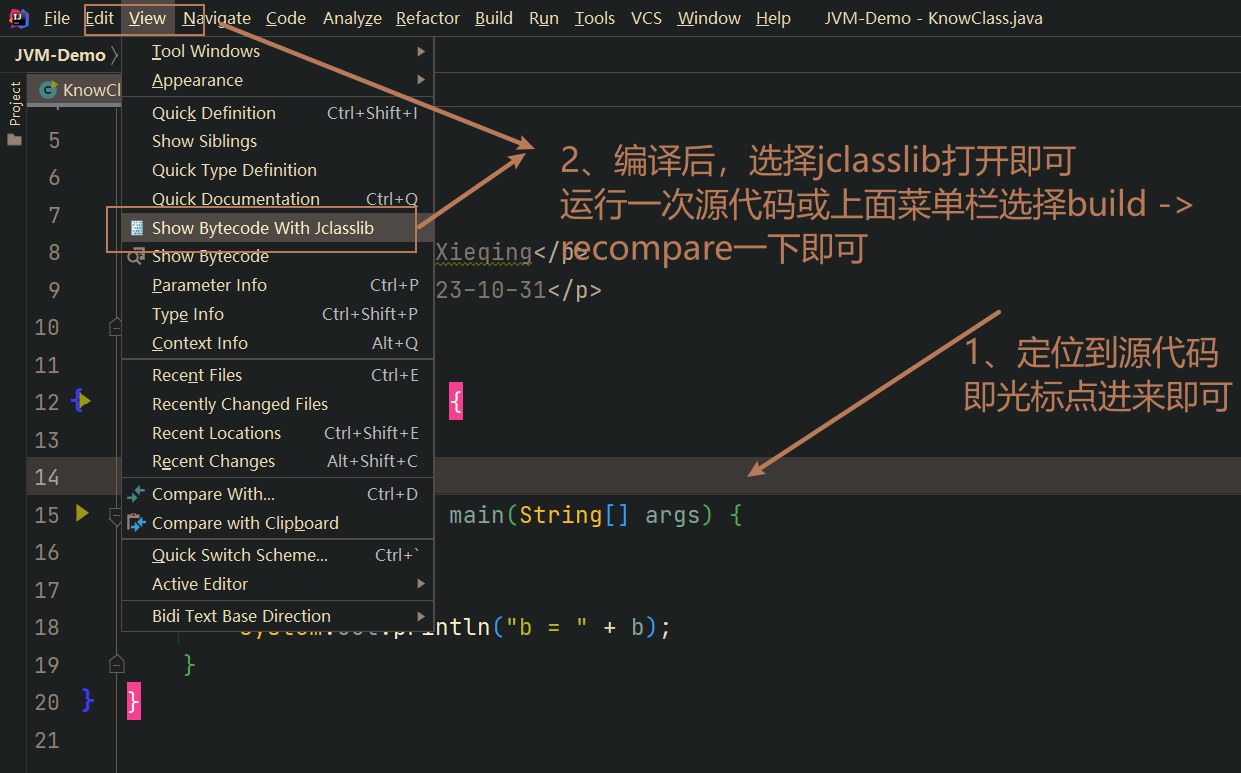Screen dimensions: 1241x773
Task: Open Recent Locations entry
Action: (x=277, y=433)
